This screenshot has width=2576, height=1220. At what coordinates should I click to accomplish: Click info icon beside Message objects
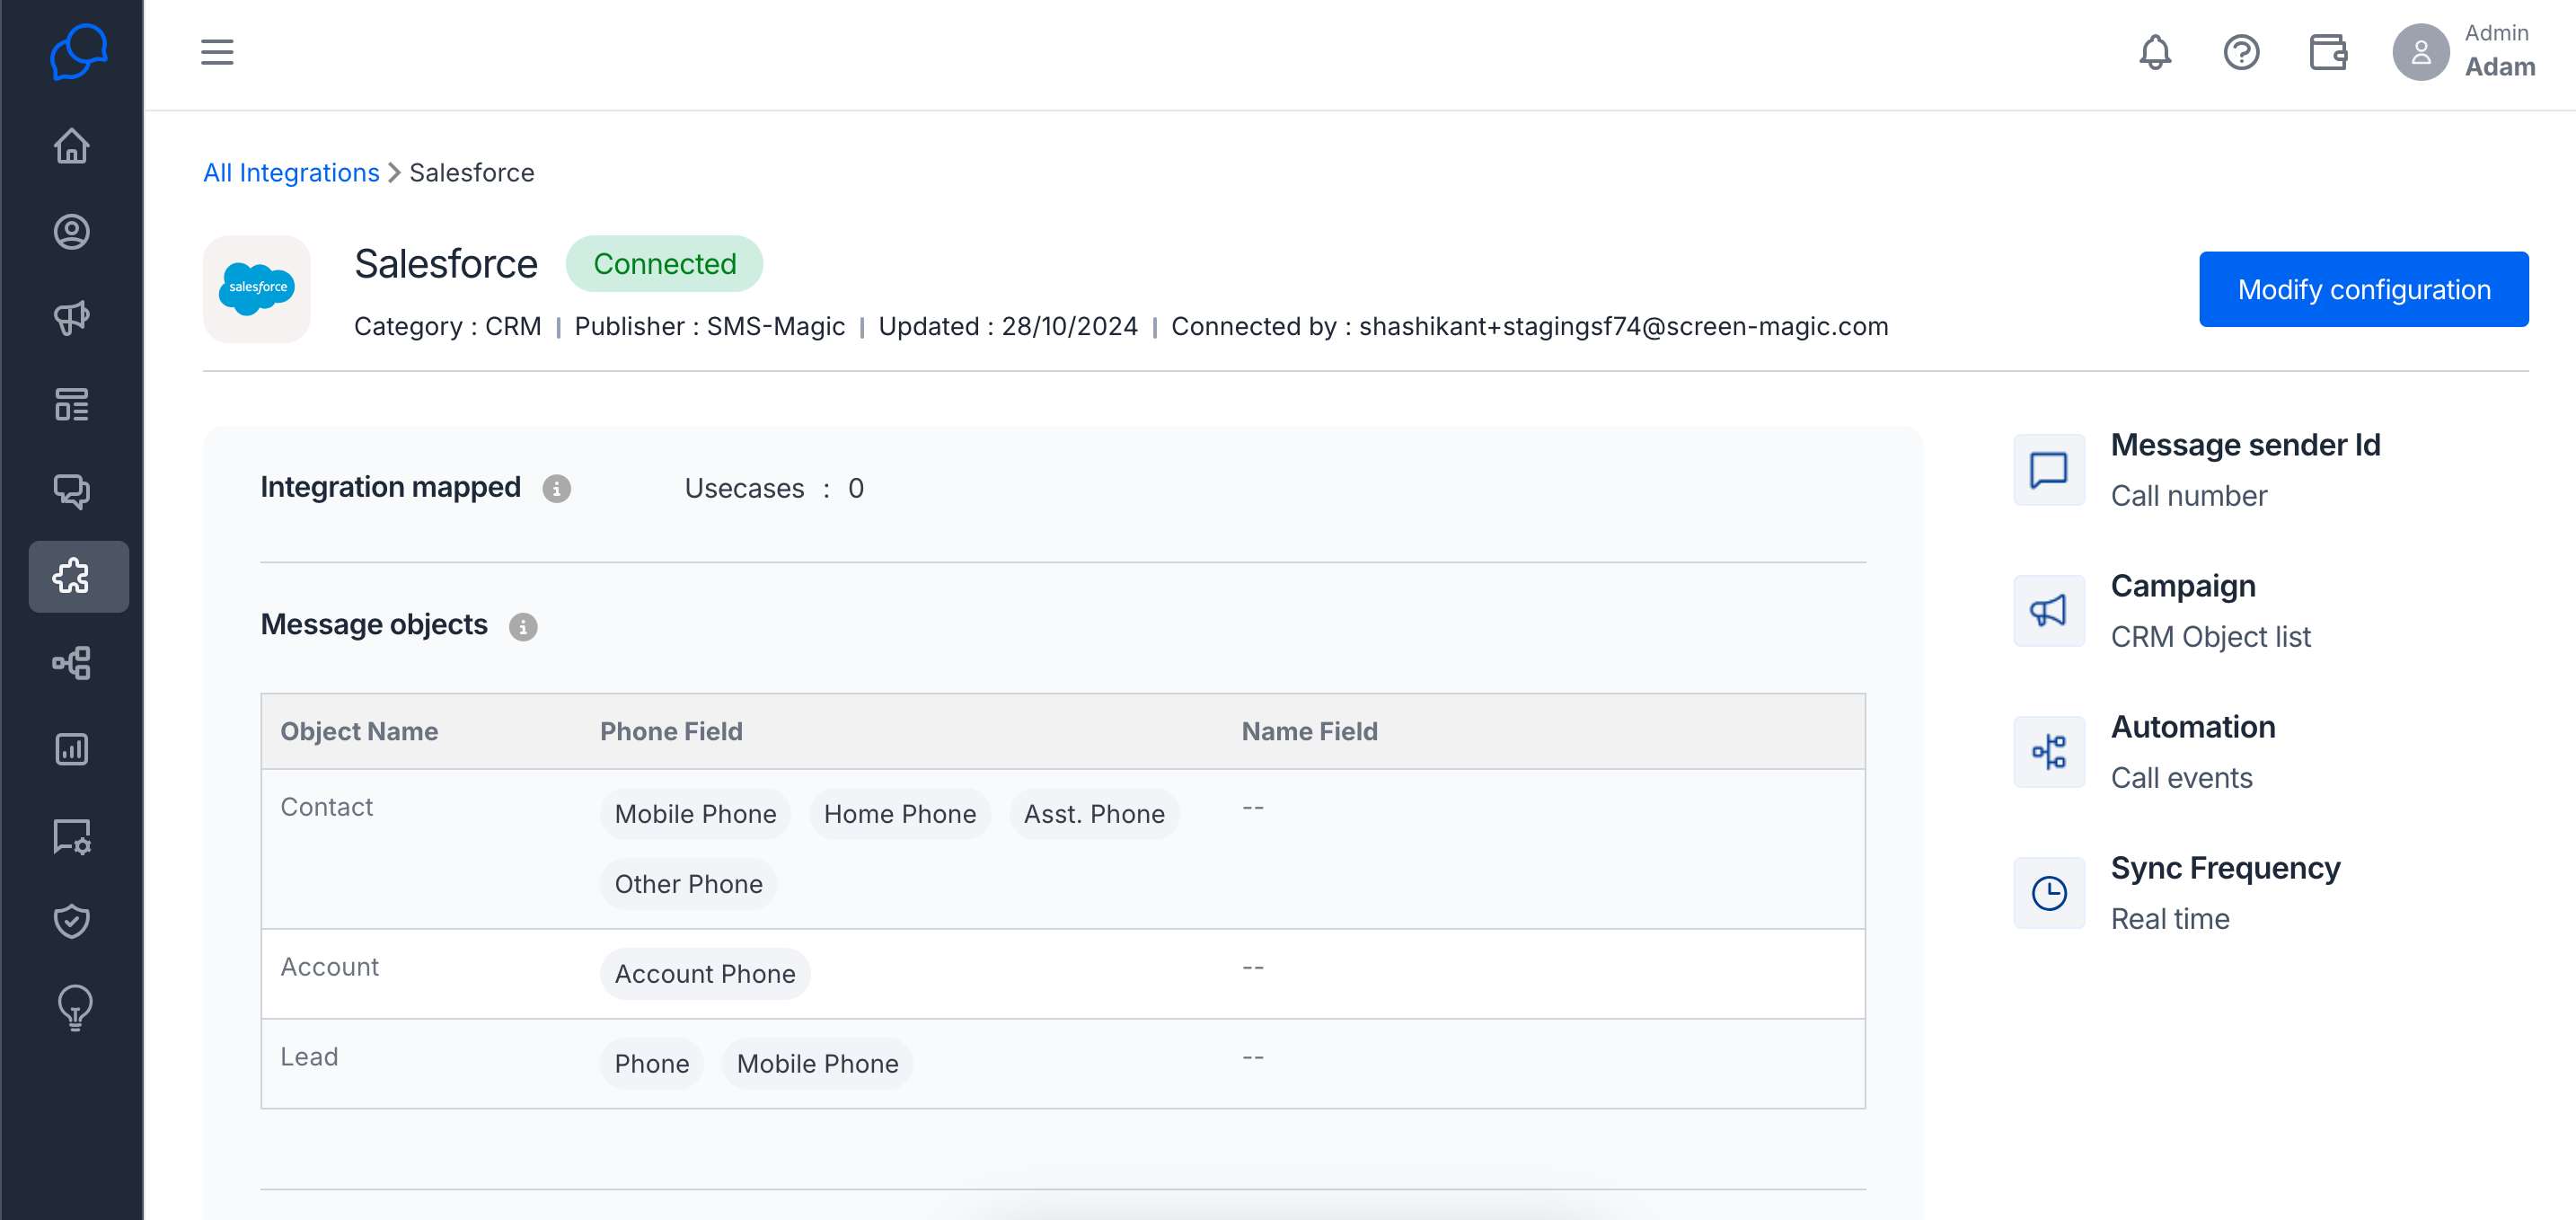click(523, 627)
